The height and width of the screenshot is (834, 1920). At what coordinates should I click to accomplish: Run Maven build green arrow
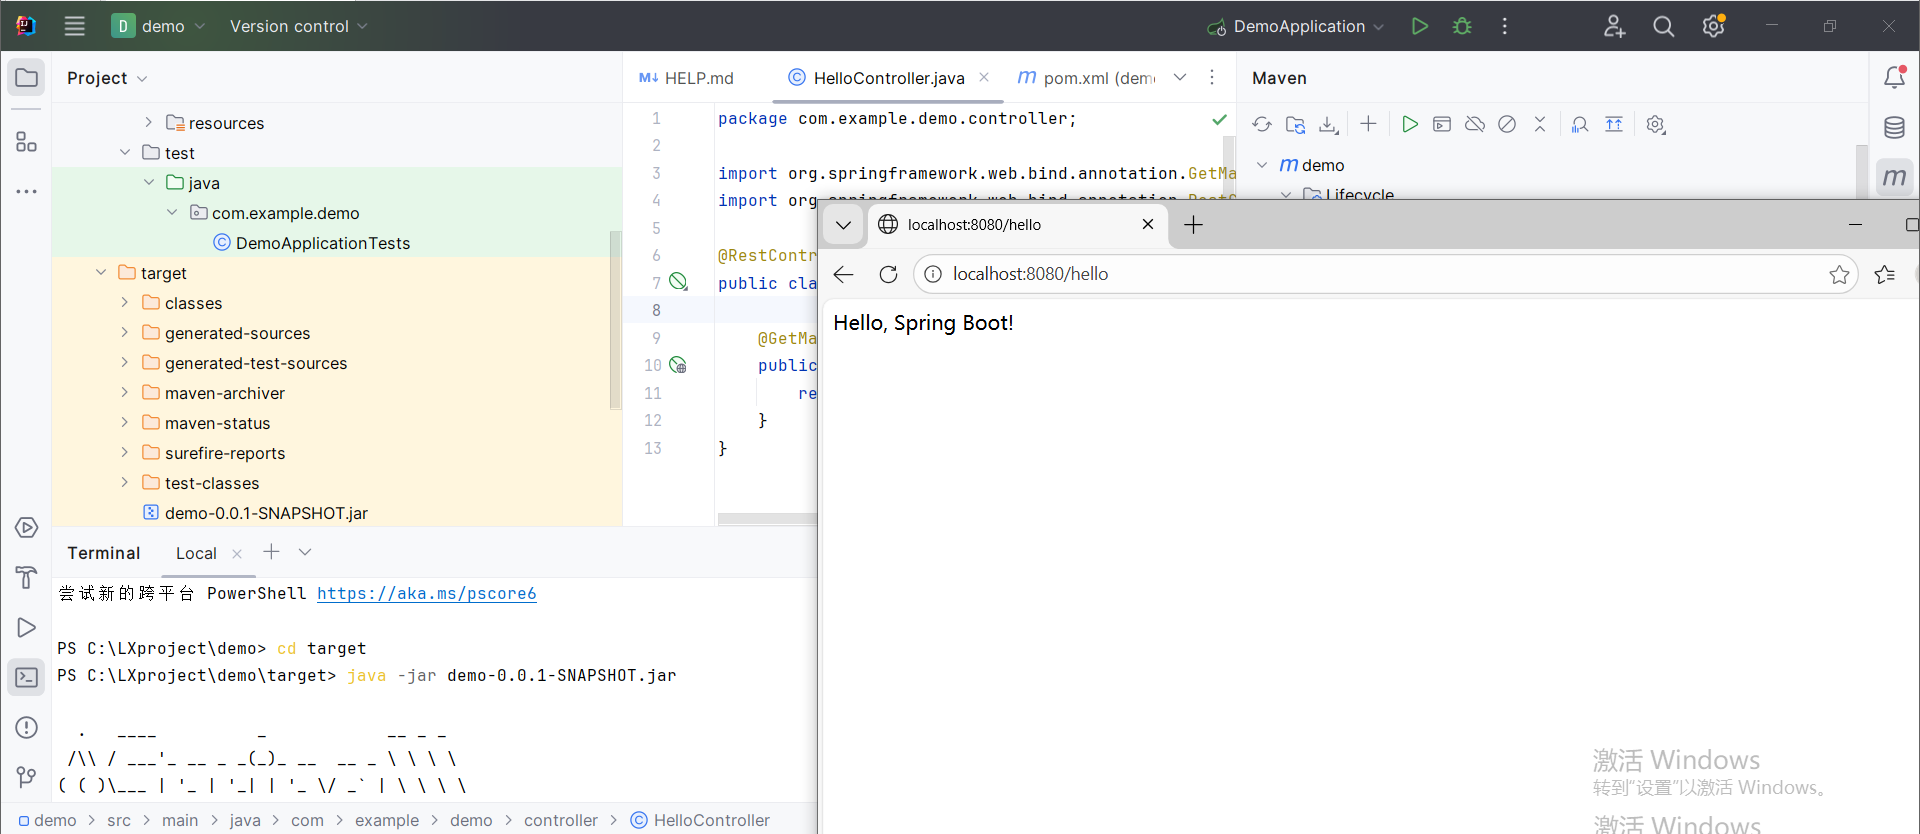tap(1409, 124)
